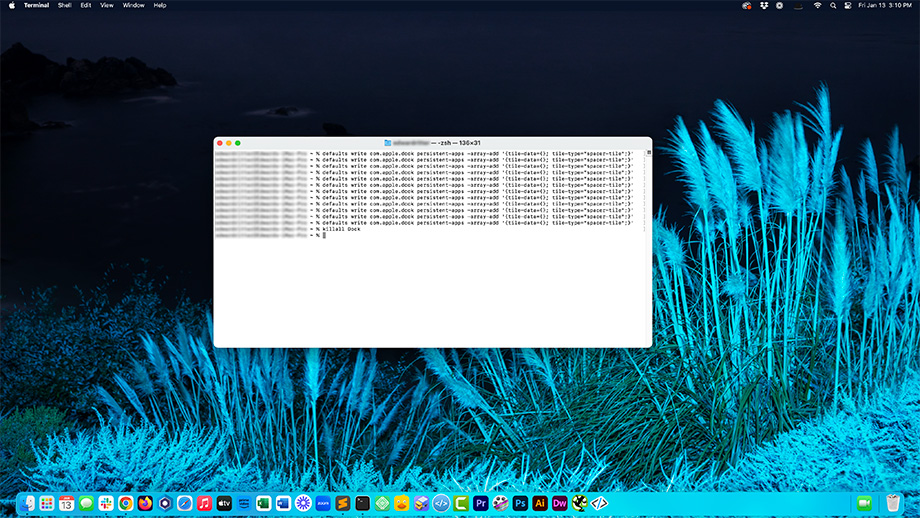Open Spotlight search in menu bar

(833, 5)
